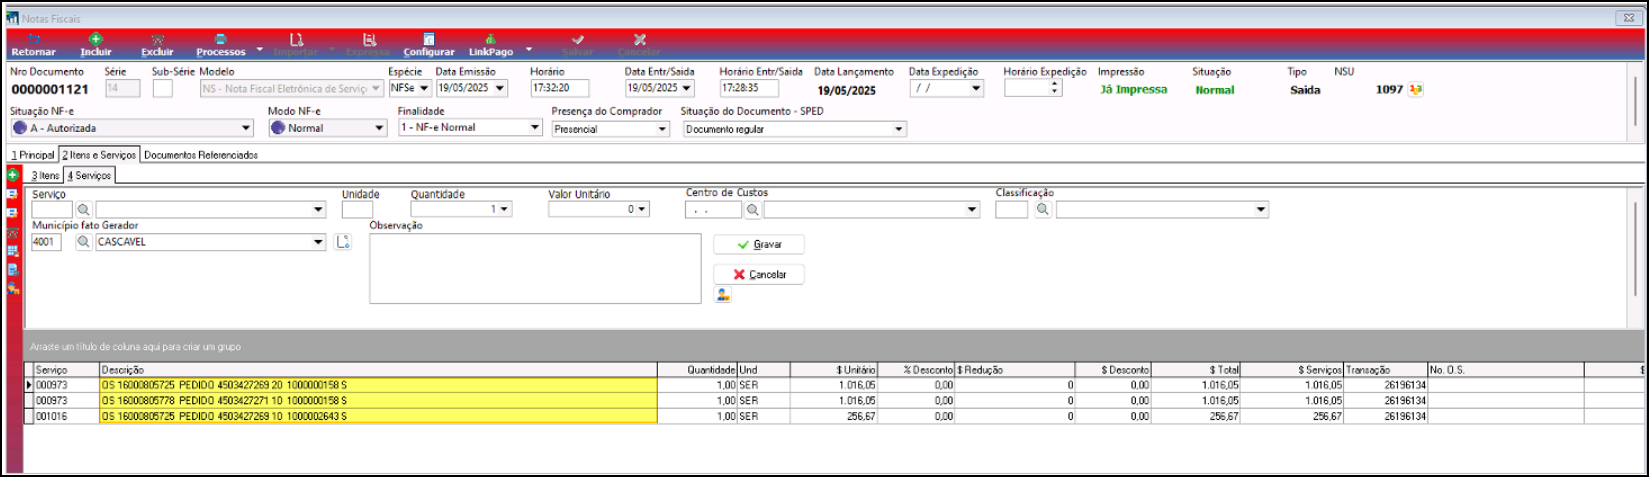Open the CASCAVEL município dropdown
Image resolution: width=1649 pixels, height=477 pixels.
click(x=319, y=242)
